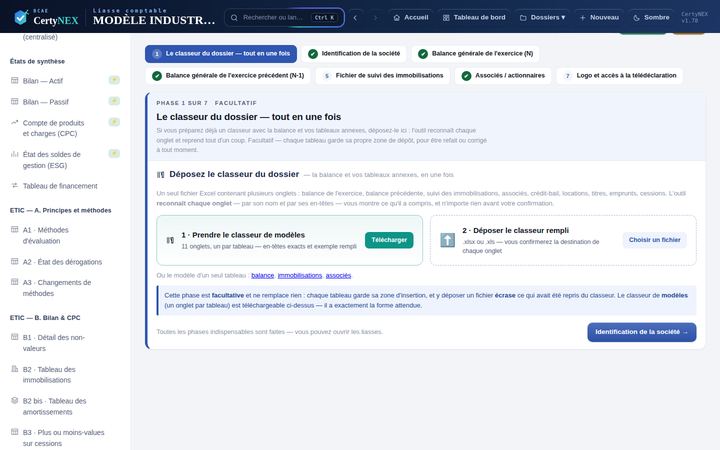Open the associés template link
The width and height of the screenshot is (720, 450).
(x=338, y=276)
